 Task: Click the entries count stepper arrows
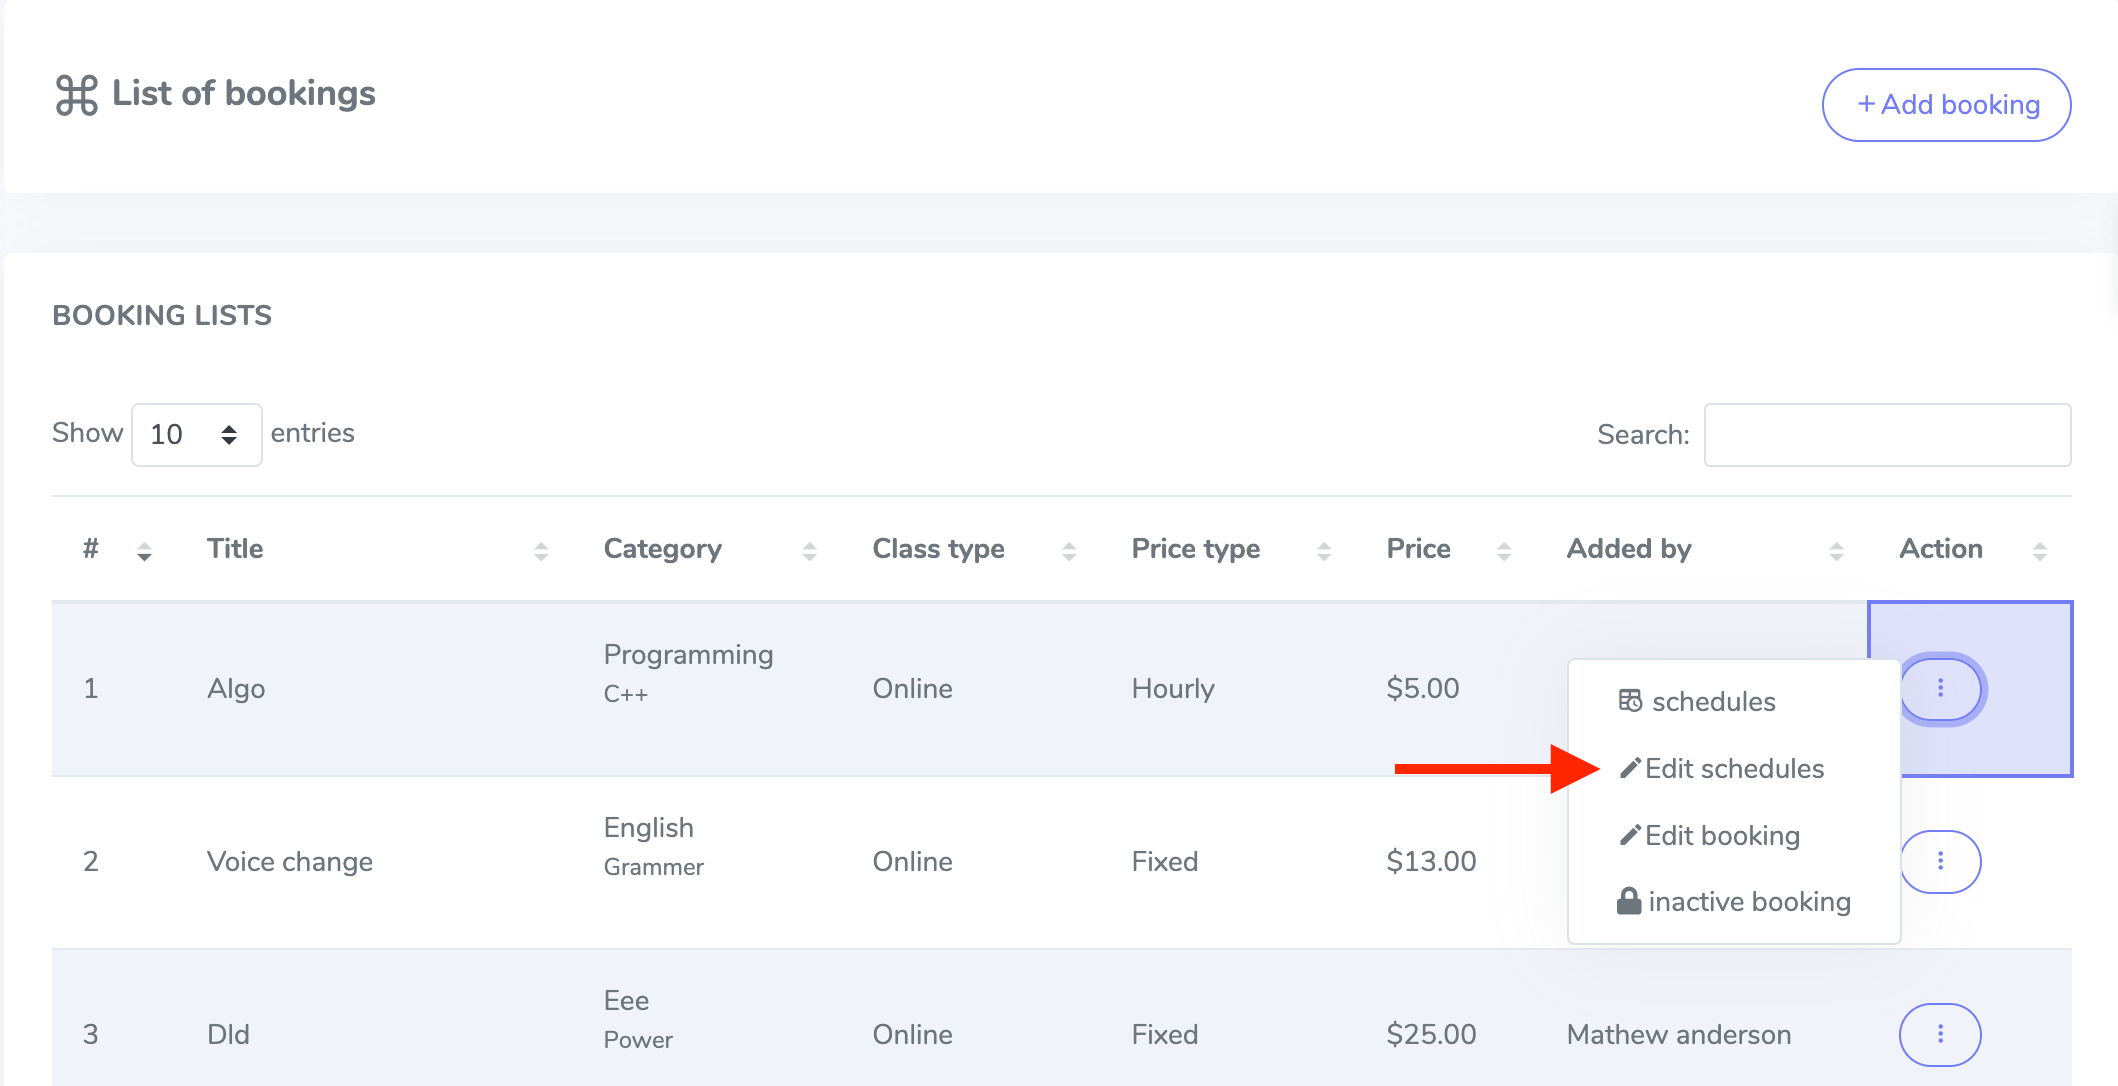click(227, 434)
